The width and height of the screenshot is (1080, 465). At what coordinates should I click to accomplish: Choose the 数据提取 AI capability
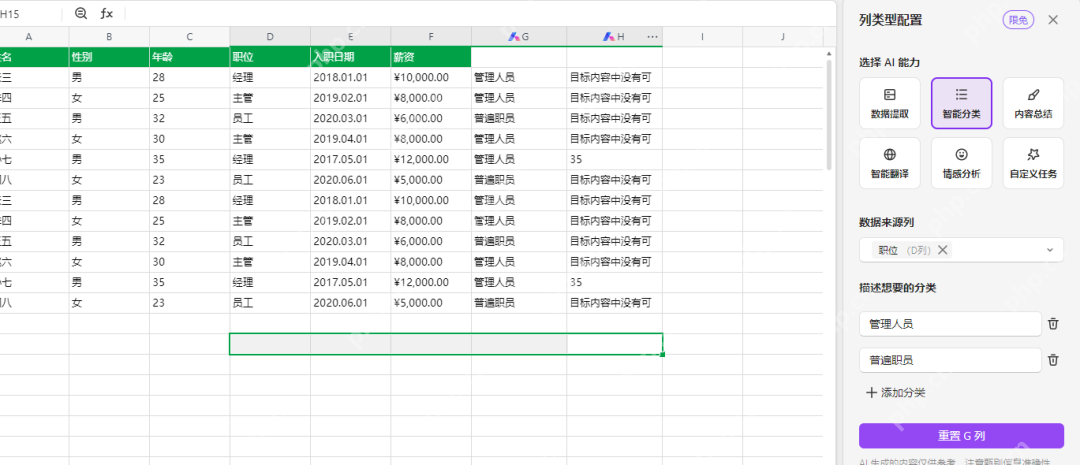click(x=890, y=103)
